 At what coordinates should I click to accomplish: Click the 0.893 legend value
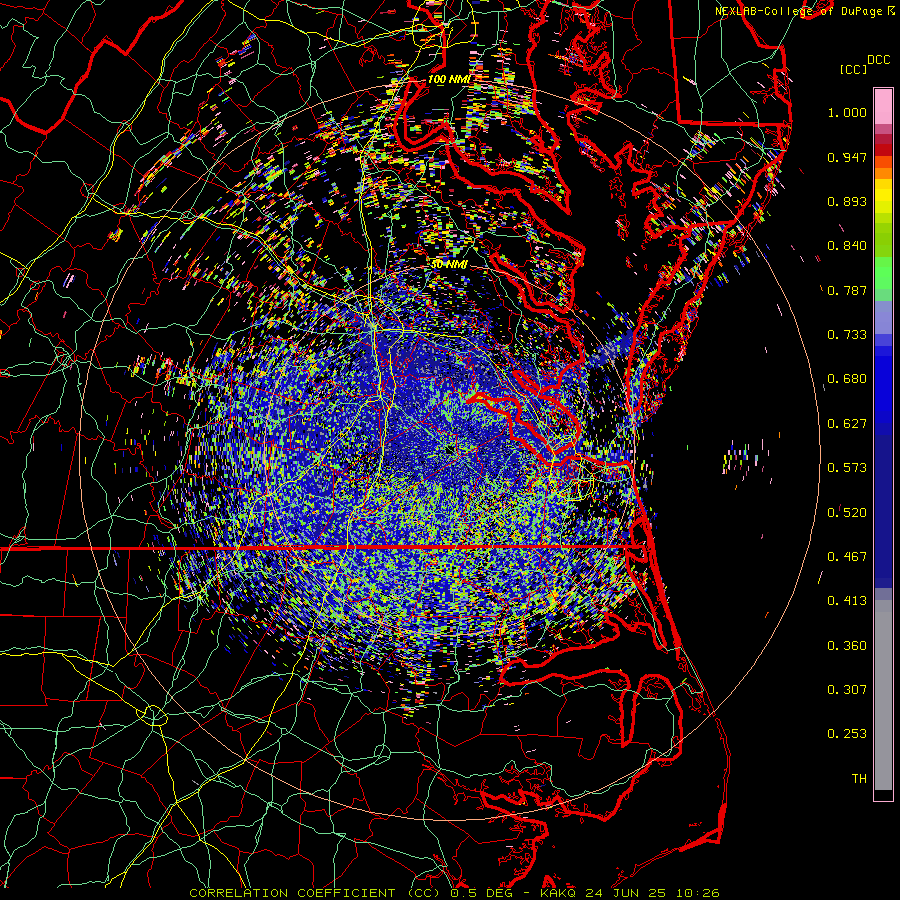847,201
